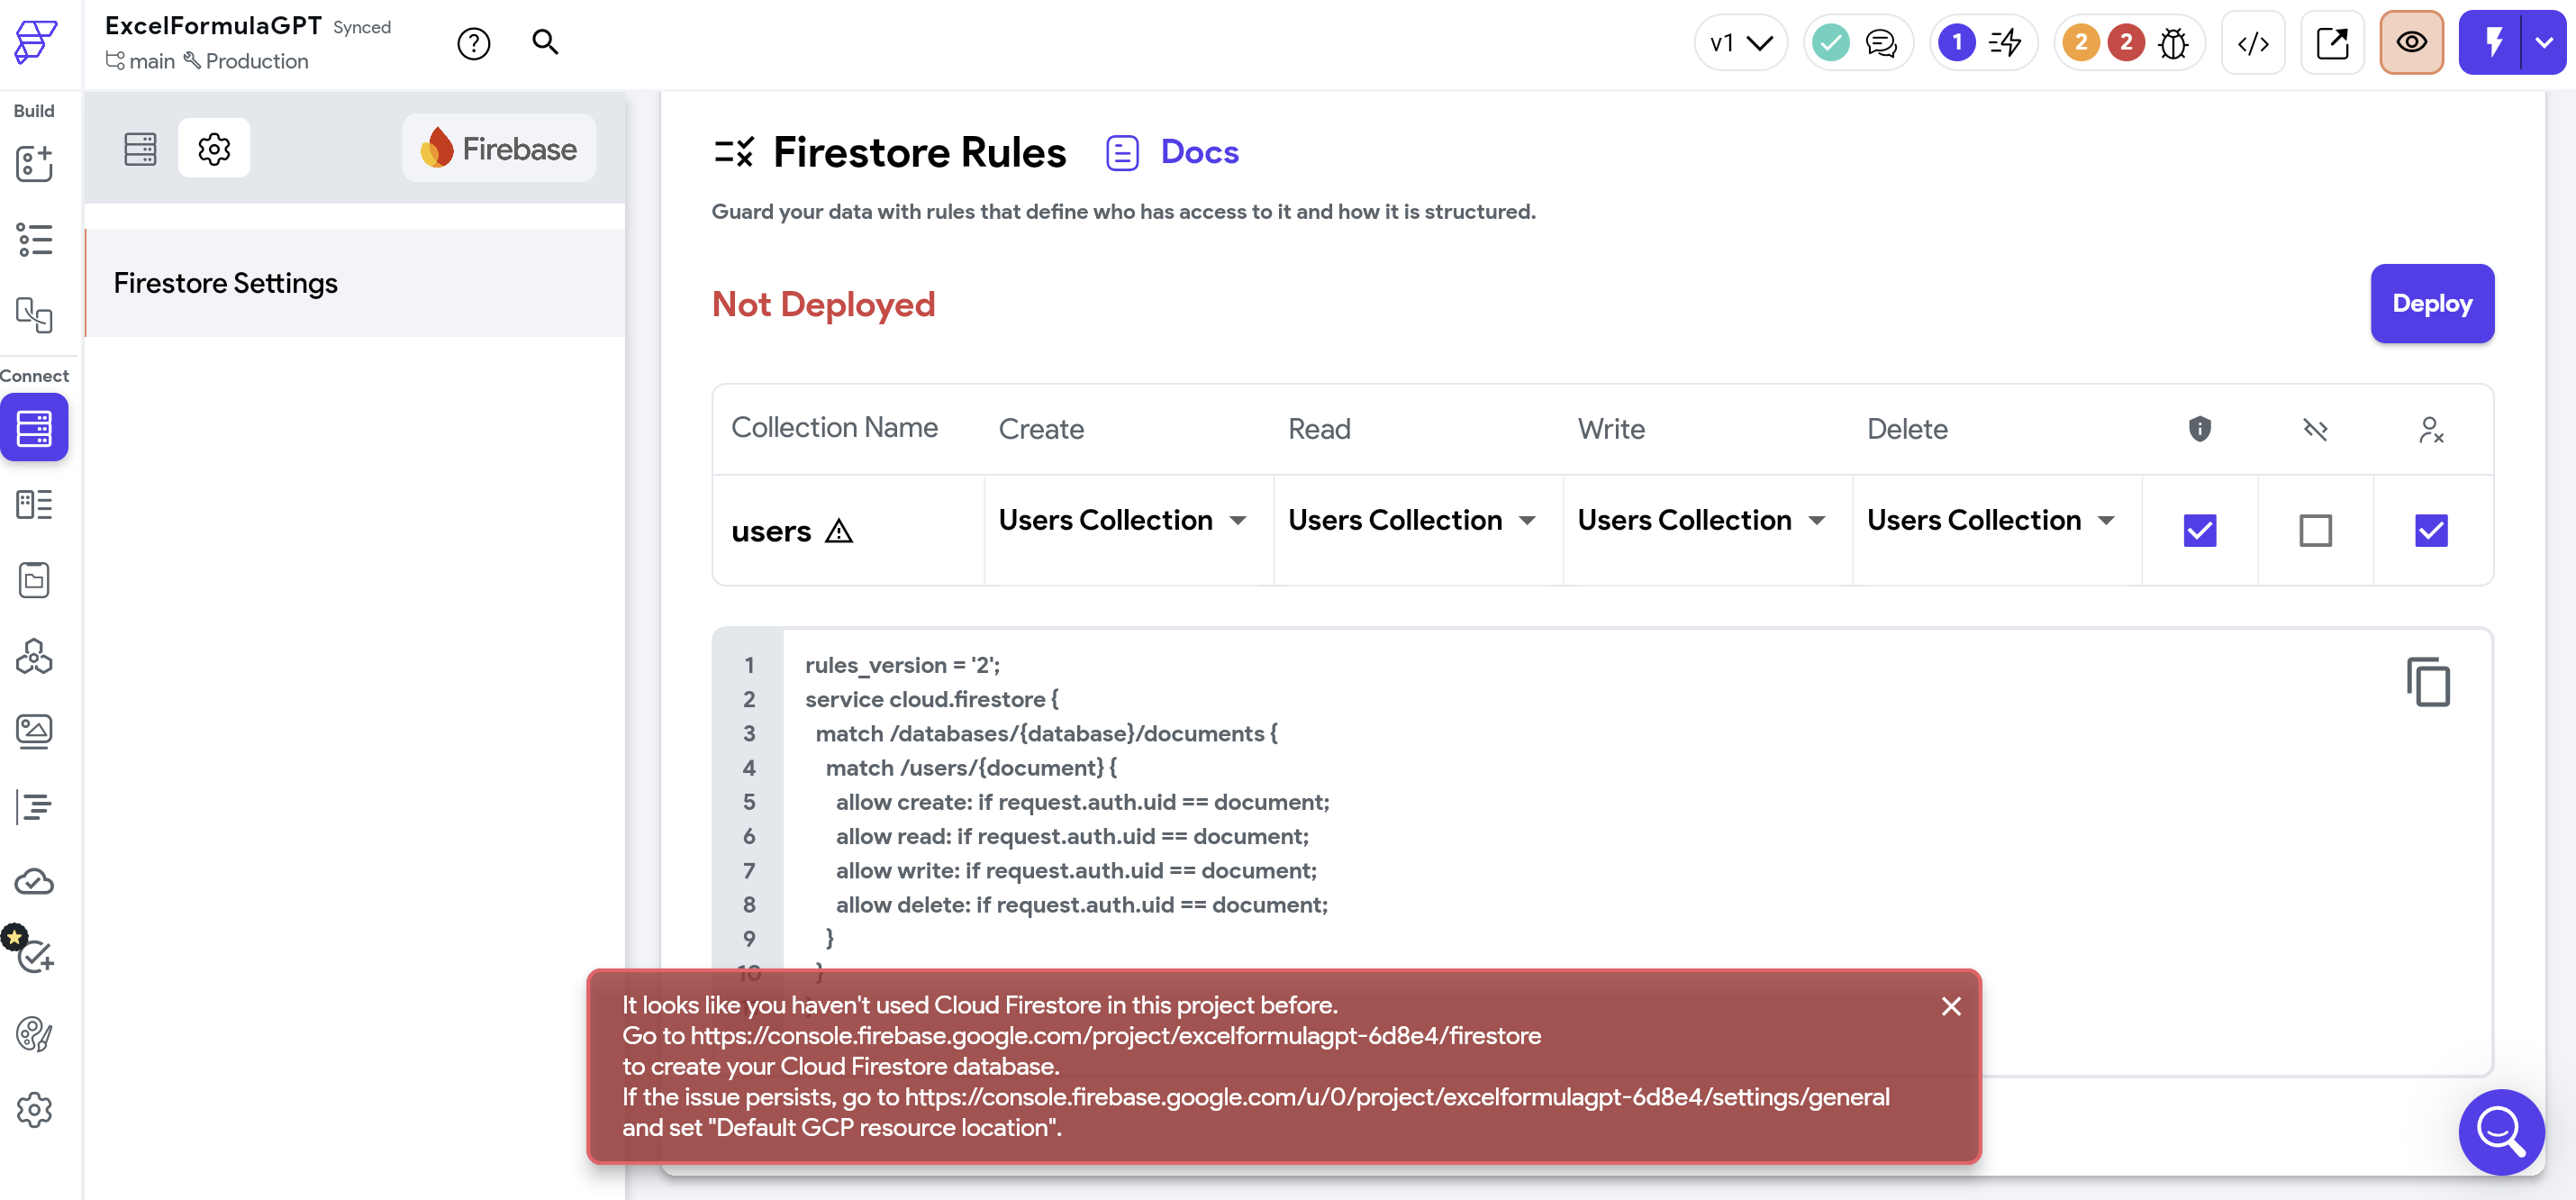The height and width of the screenshot is (1200, 2576).
Task: Dismiss the red Firestore error message
Action: (x=1950, y=1006)
